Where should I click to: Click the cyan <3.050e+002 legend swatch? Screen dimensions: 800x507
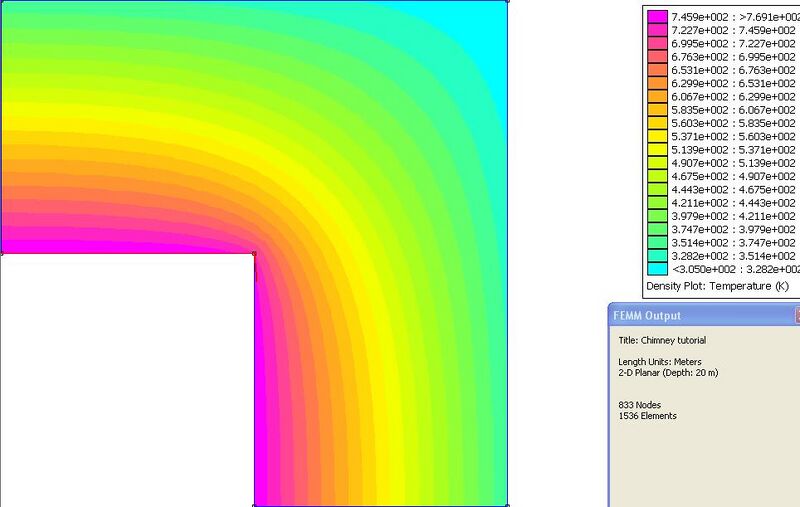(657, 269)
